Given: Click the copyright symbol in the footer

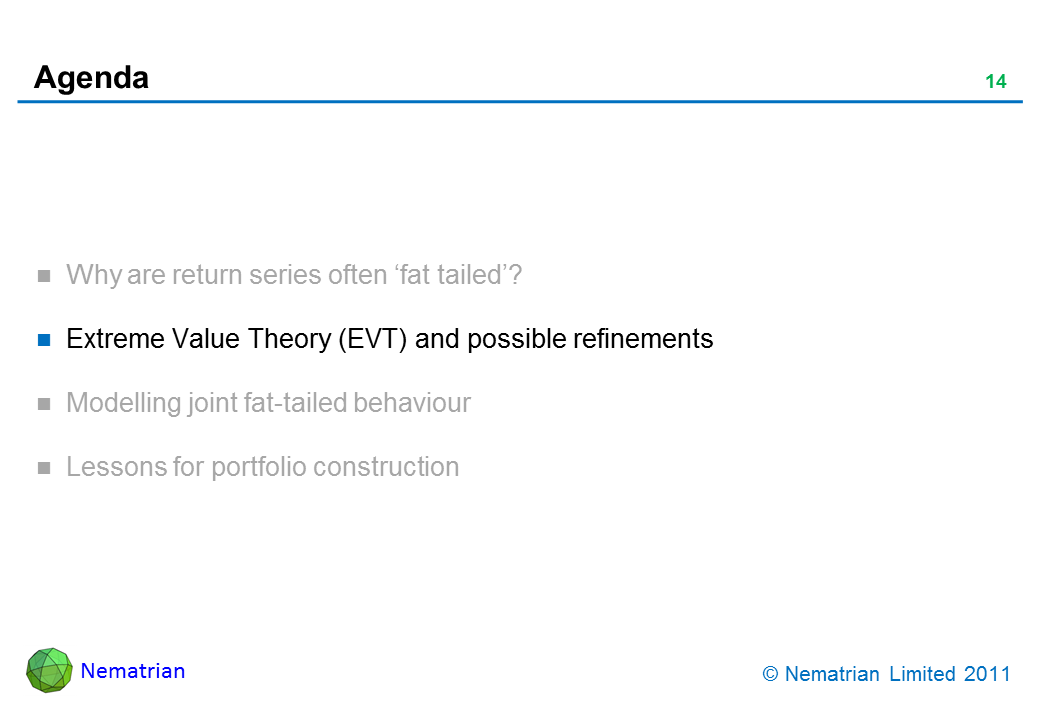Looking at the screenshot, I should [x=770, y=675].
